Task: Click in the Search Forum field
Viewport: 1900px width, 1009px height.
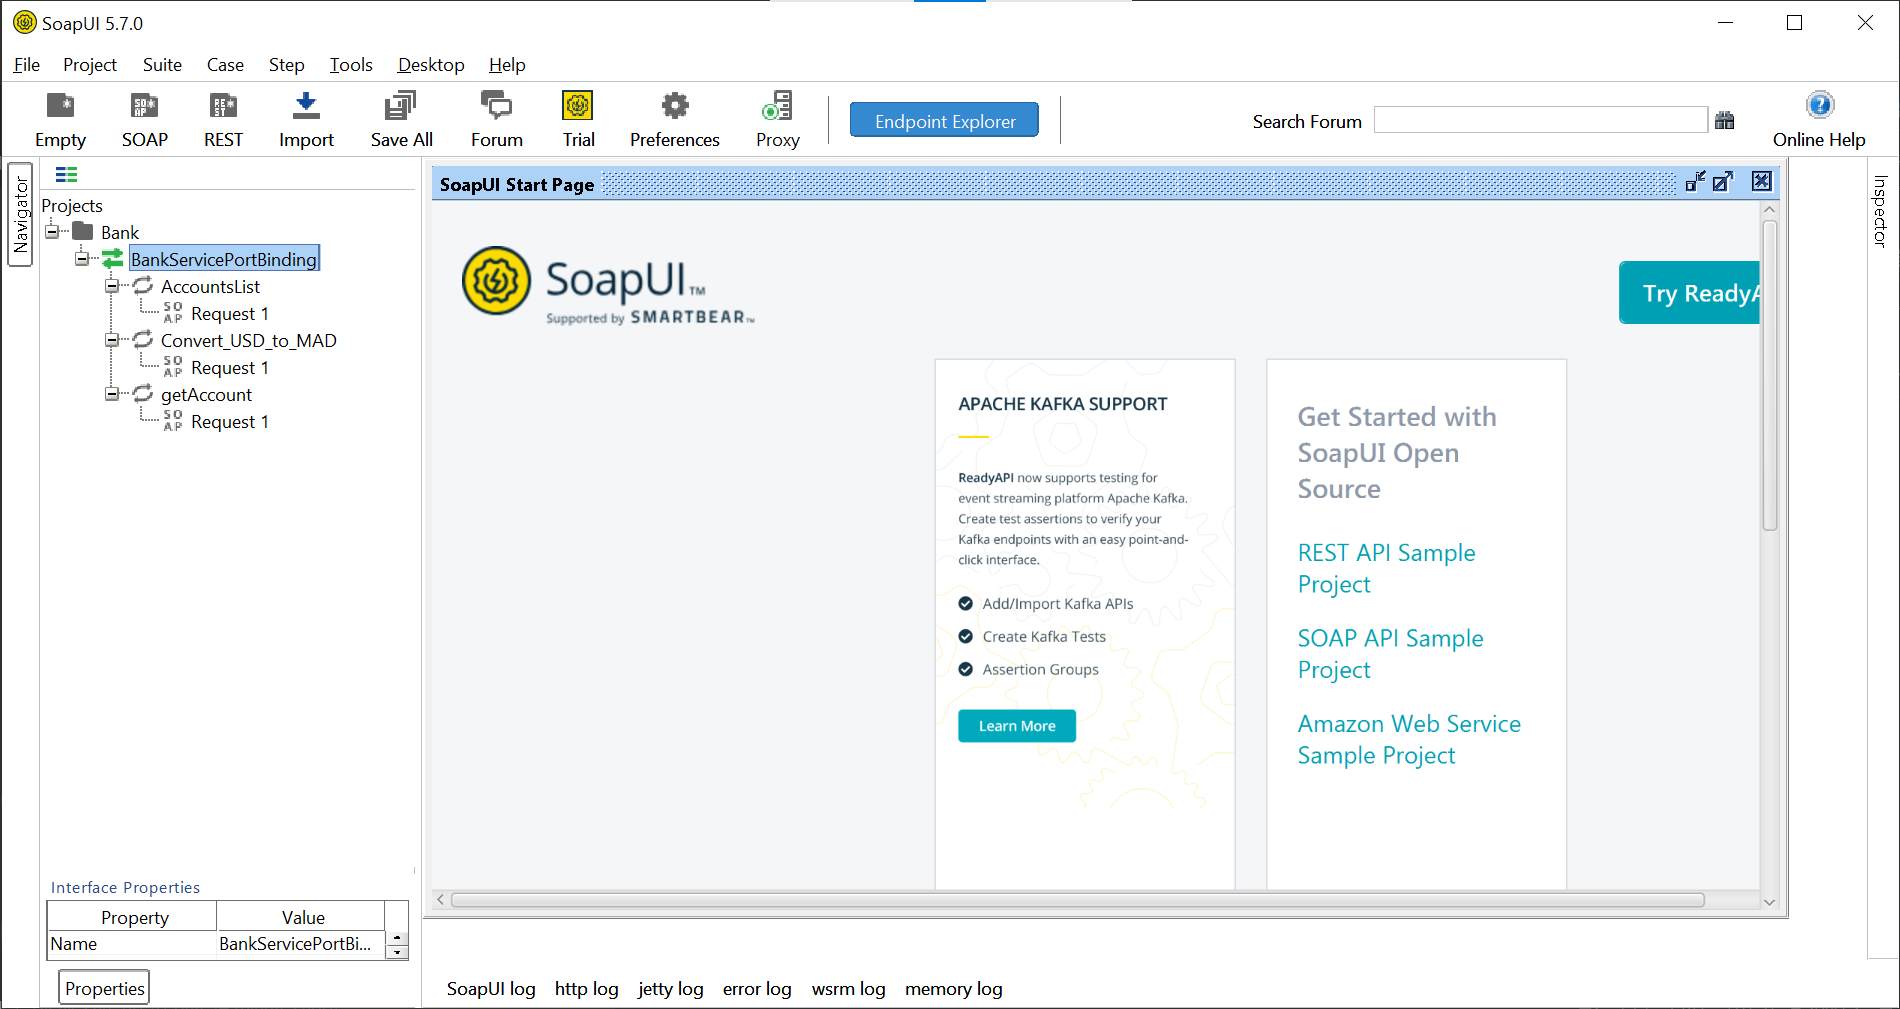Action: 1540,121
